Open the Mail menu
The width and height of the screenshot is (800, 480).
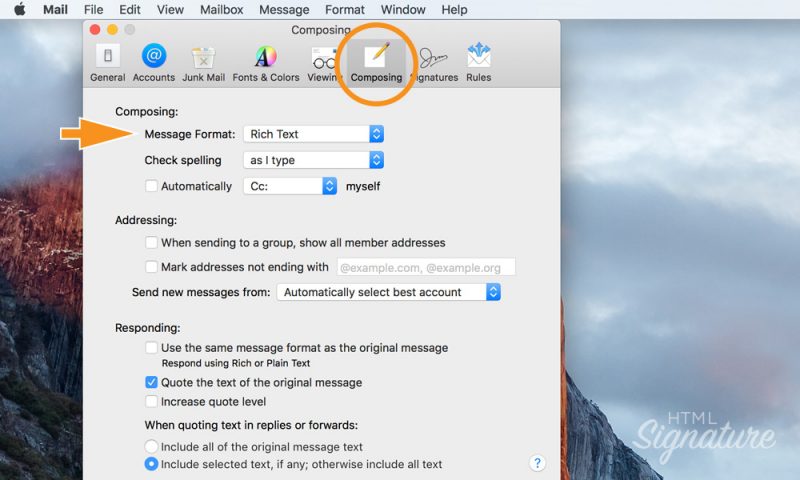55,10
